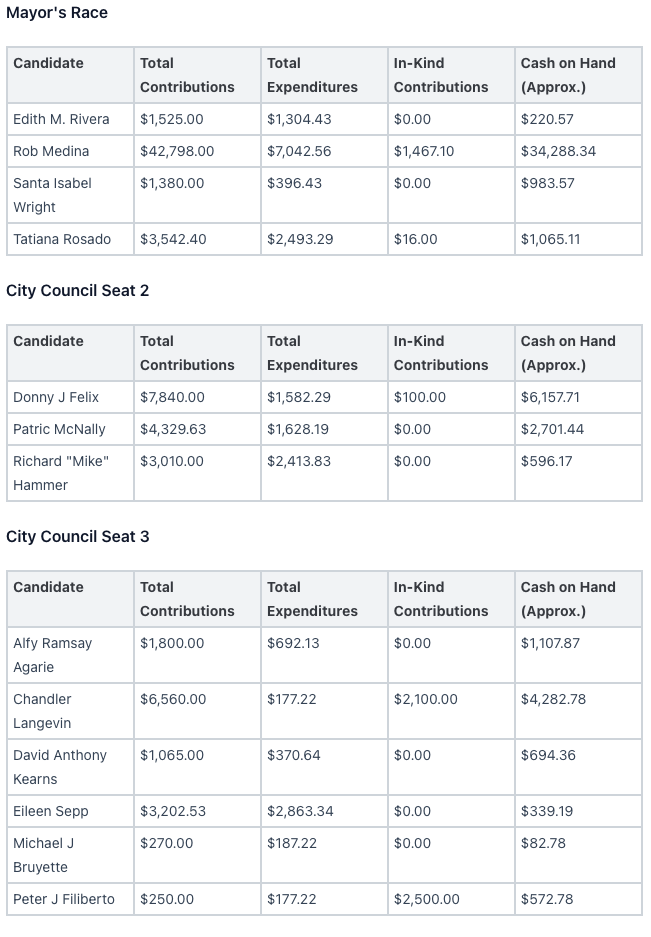This screenshot has height=937, width=651.
Task: Click the Donny J Felix candidate cell
Action: click(56, 397)
